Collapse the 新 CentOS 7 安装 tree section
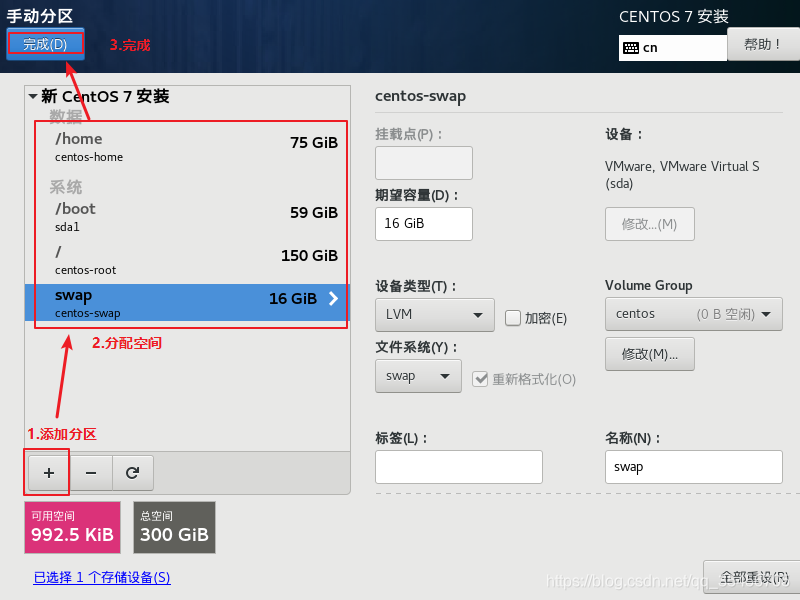This screenshot has height=600, width=800. [33, 96]
